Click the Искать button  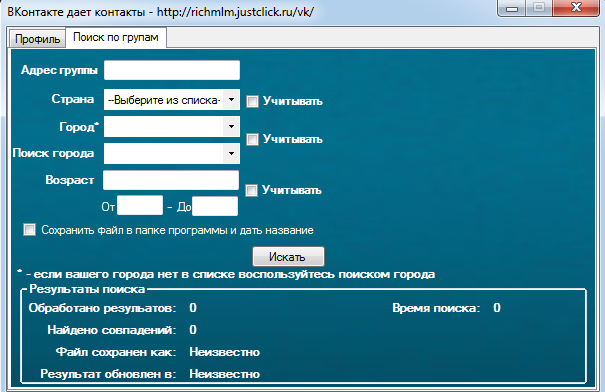pyautogui.click(x=288, y=257)
